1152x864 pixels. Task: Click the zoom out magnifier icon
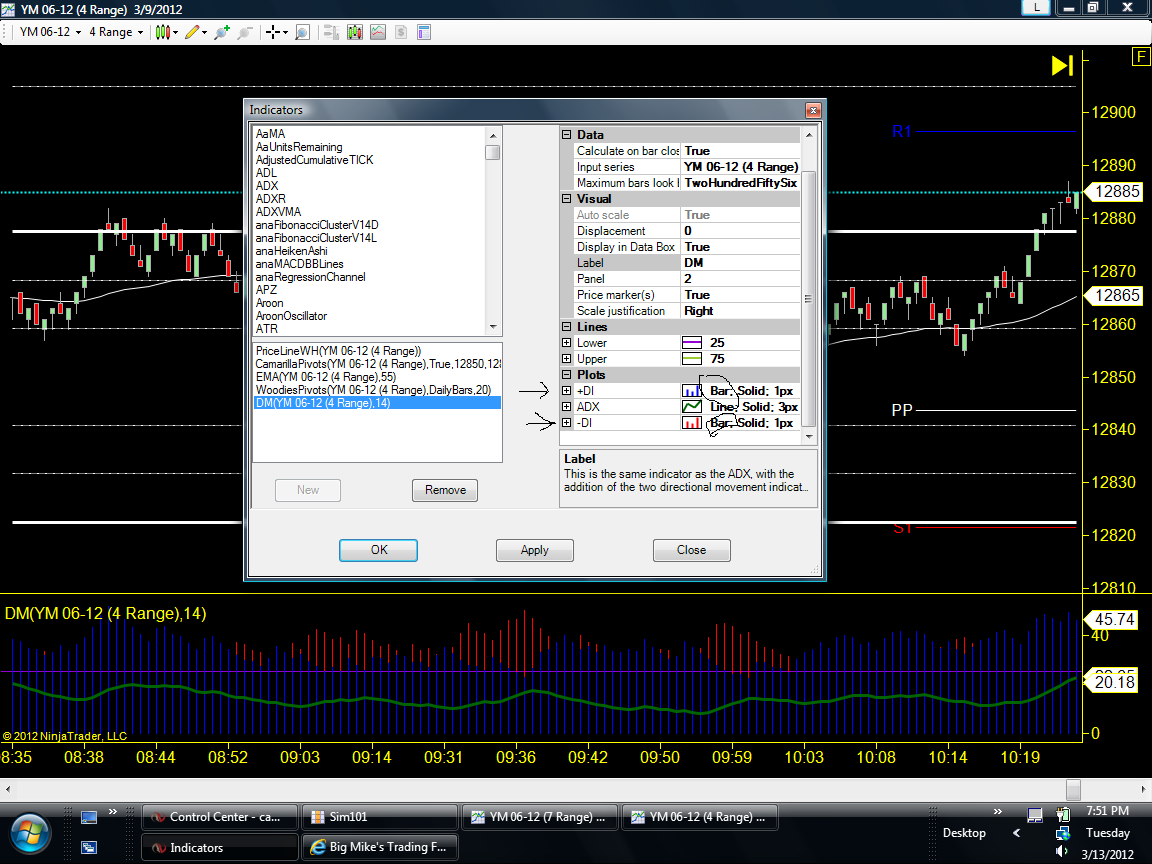[245, 32]
